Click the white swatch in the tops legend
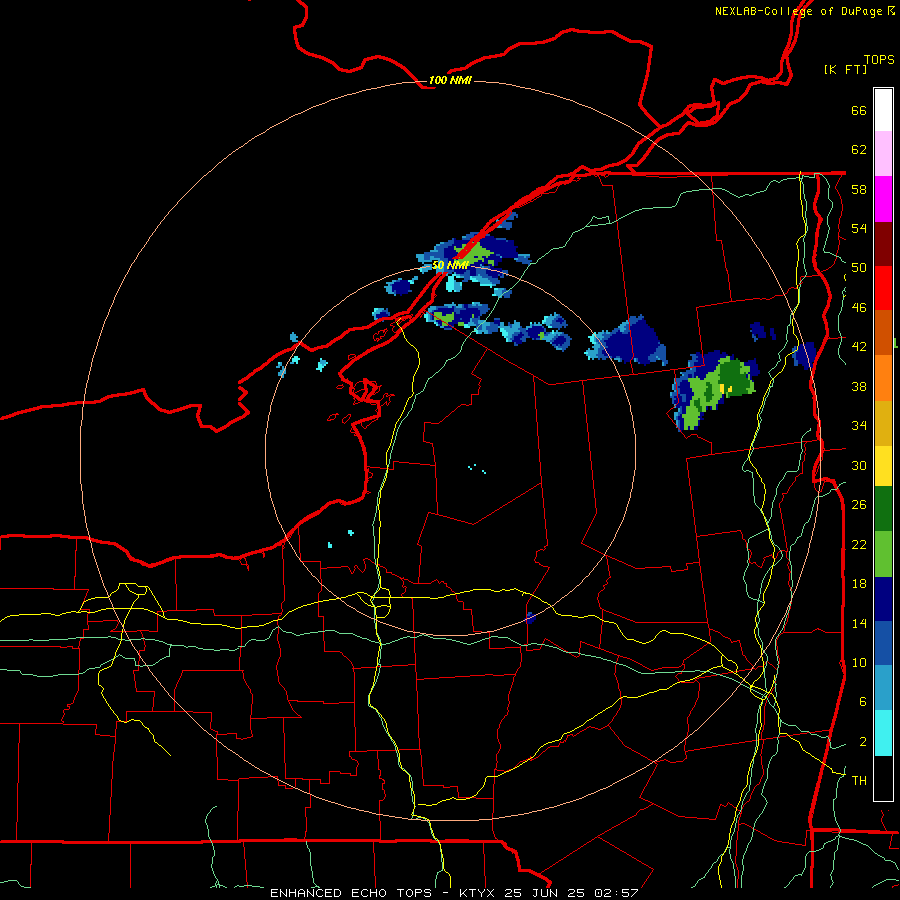Viewport: 900px width, 900px height. pyautogui.click(x=883, y=110)
